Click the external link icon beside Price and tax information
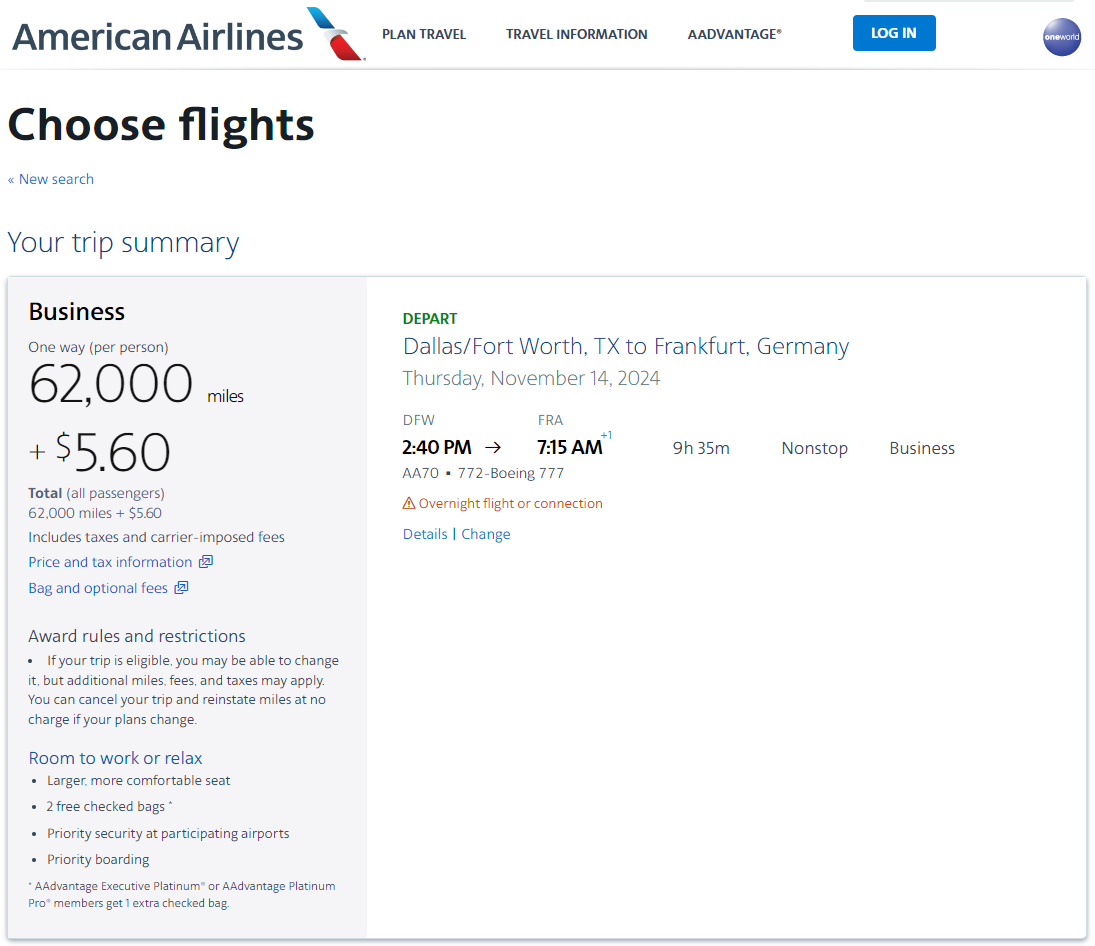1095x946 pixels. point(206,562)
